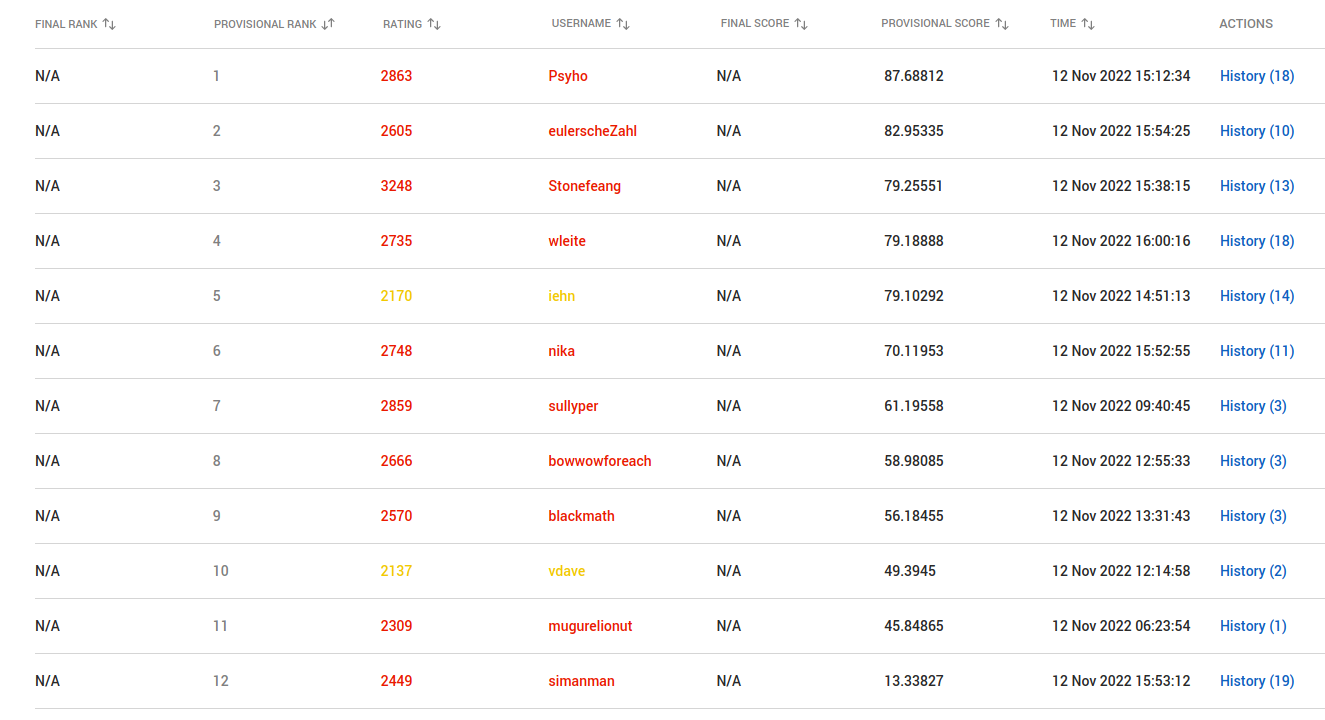1325x720 pixels.
Task: Sort by Final Rank arrows icon
Action: [109, 24]
